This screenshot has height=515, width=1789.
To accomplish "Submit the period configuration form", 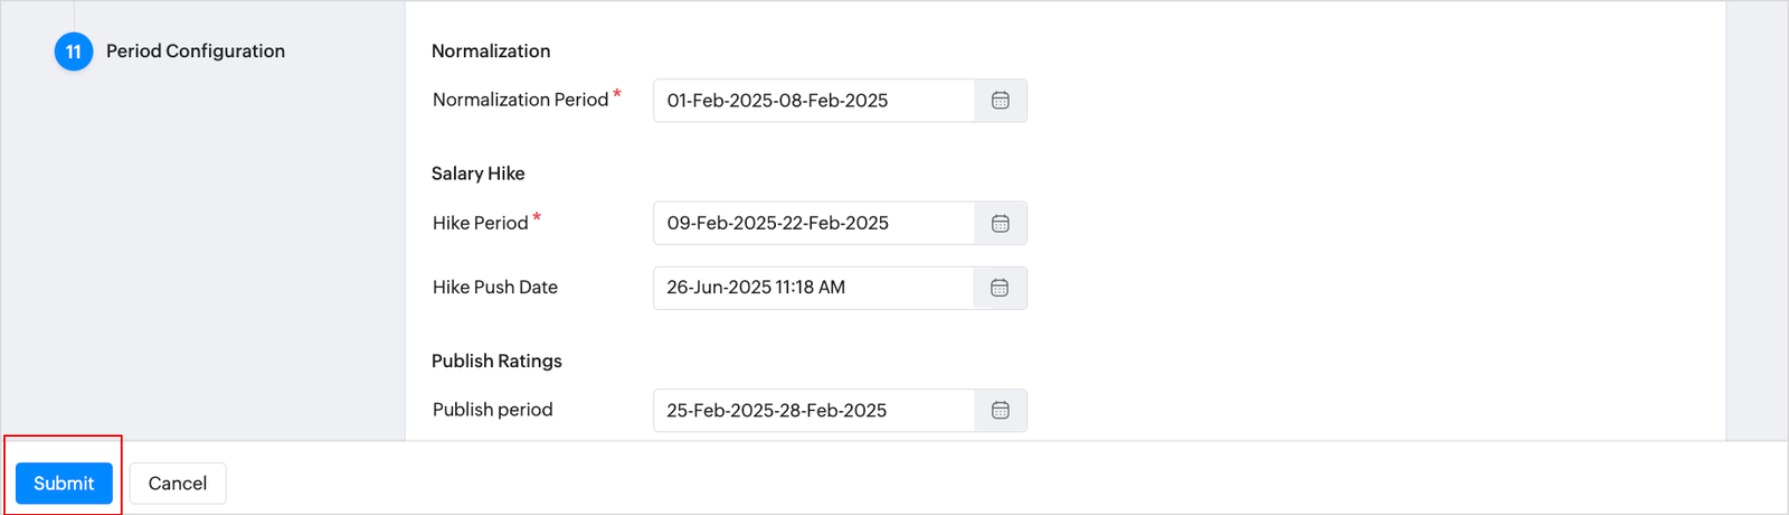I will [x=64, y=483].
